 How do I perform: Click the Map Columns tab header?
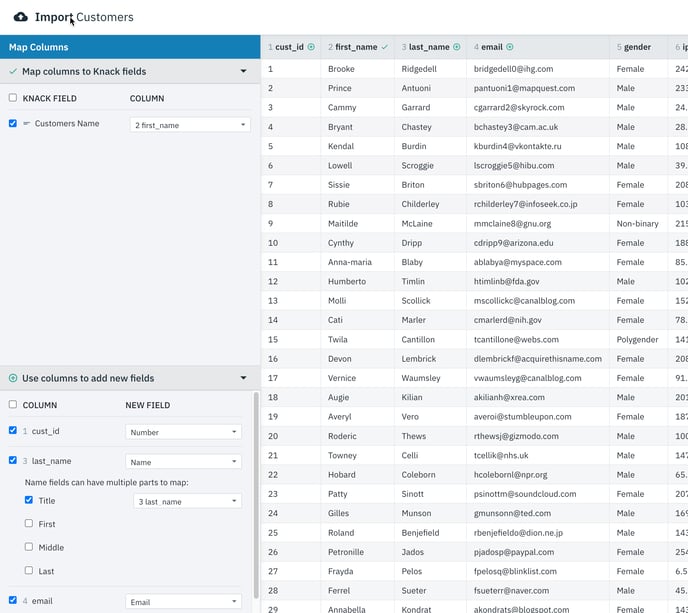[x=130, y=47]
